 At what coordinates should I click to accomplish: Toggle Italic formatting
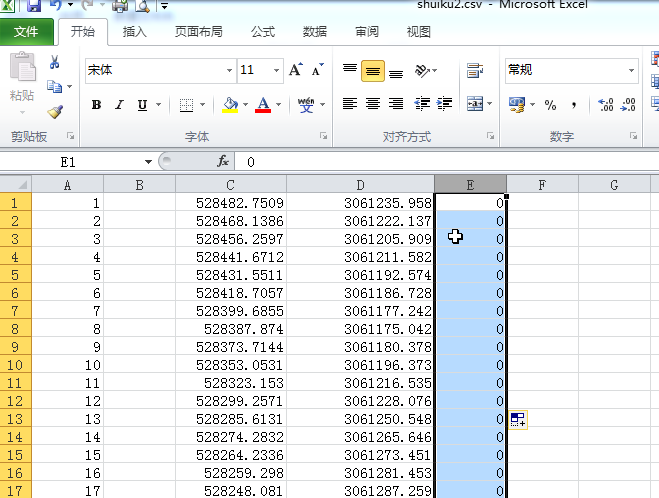(119, 105)
